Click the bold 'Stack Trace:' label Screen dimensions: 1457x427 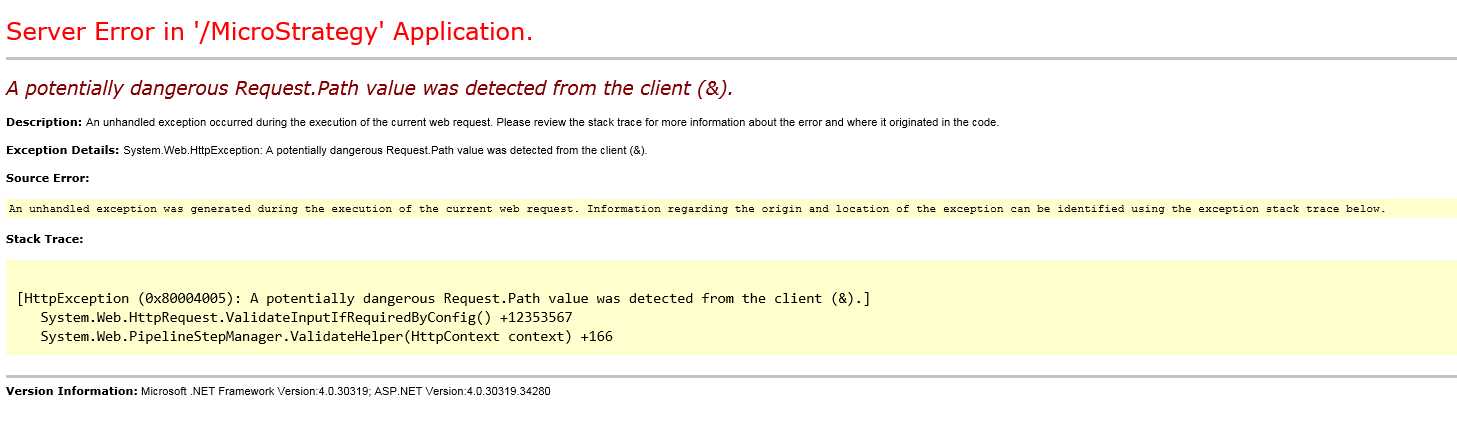[x=44, y=239]
